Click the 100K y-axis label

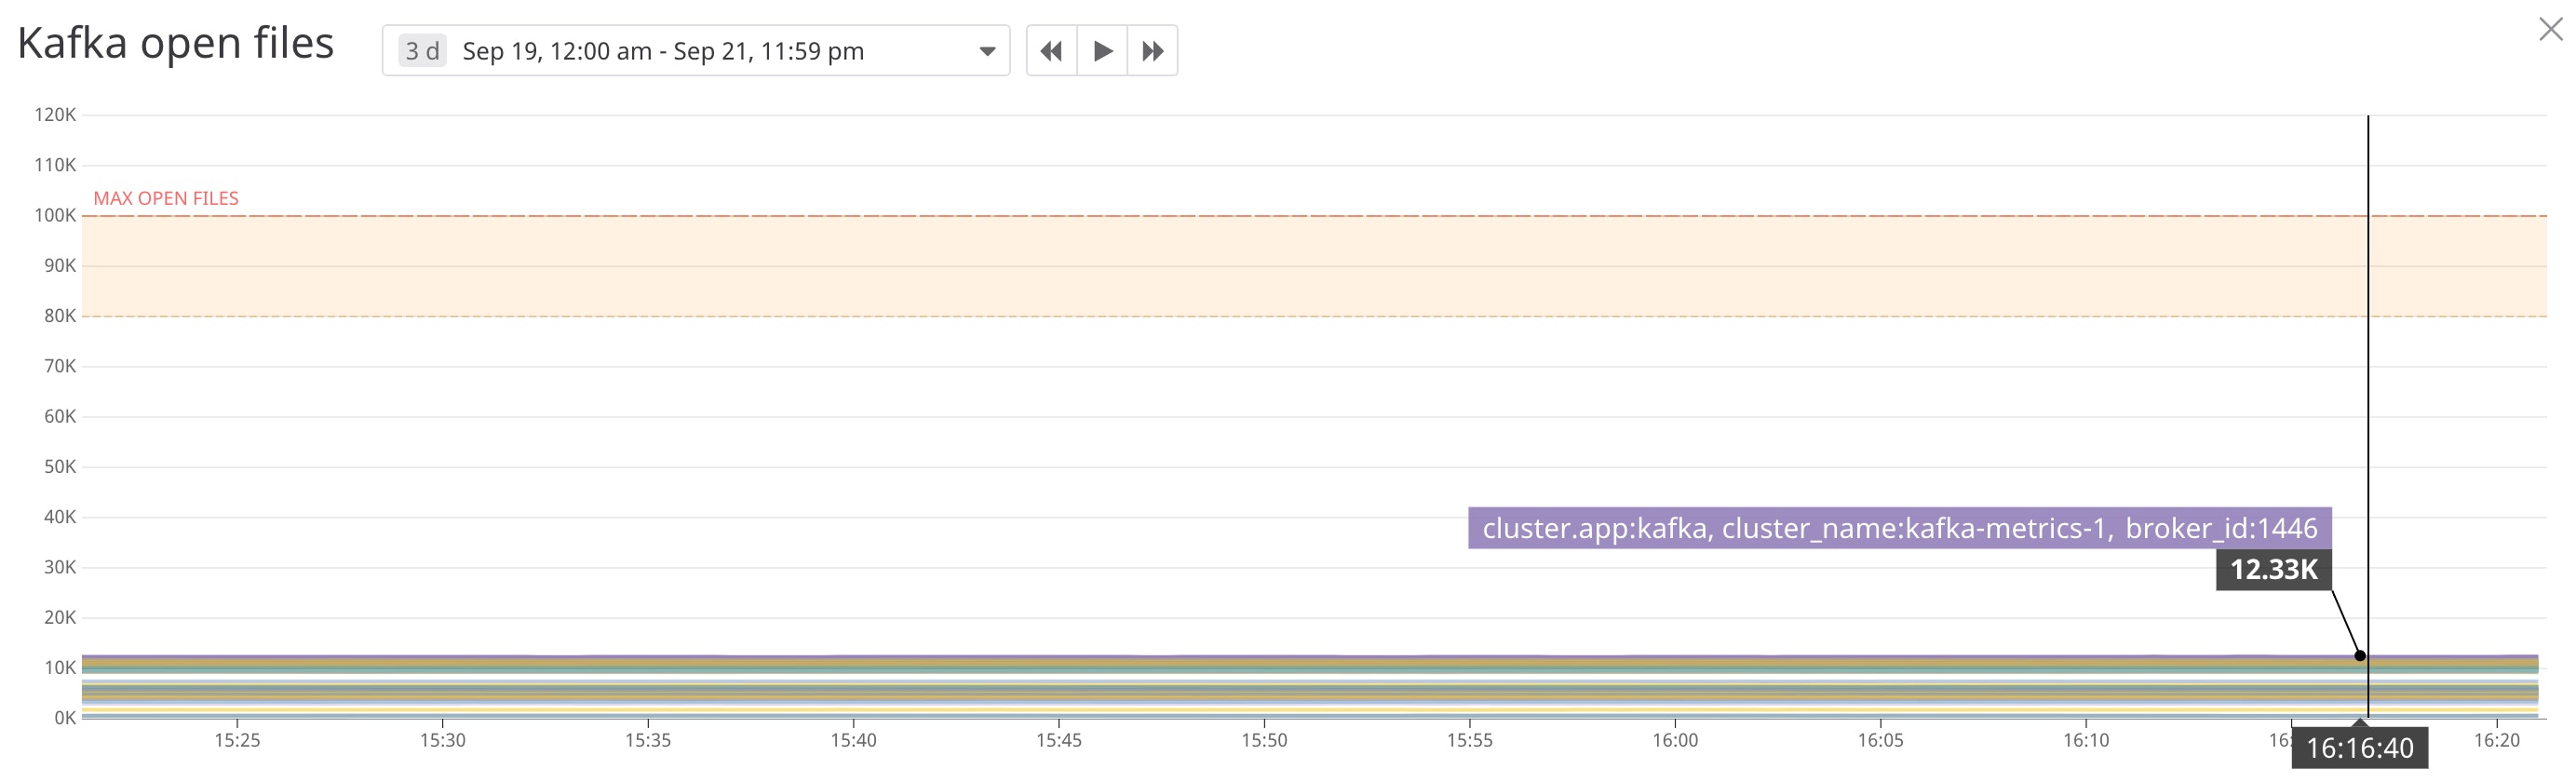pyautogui.click(x=55, y=215)
